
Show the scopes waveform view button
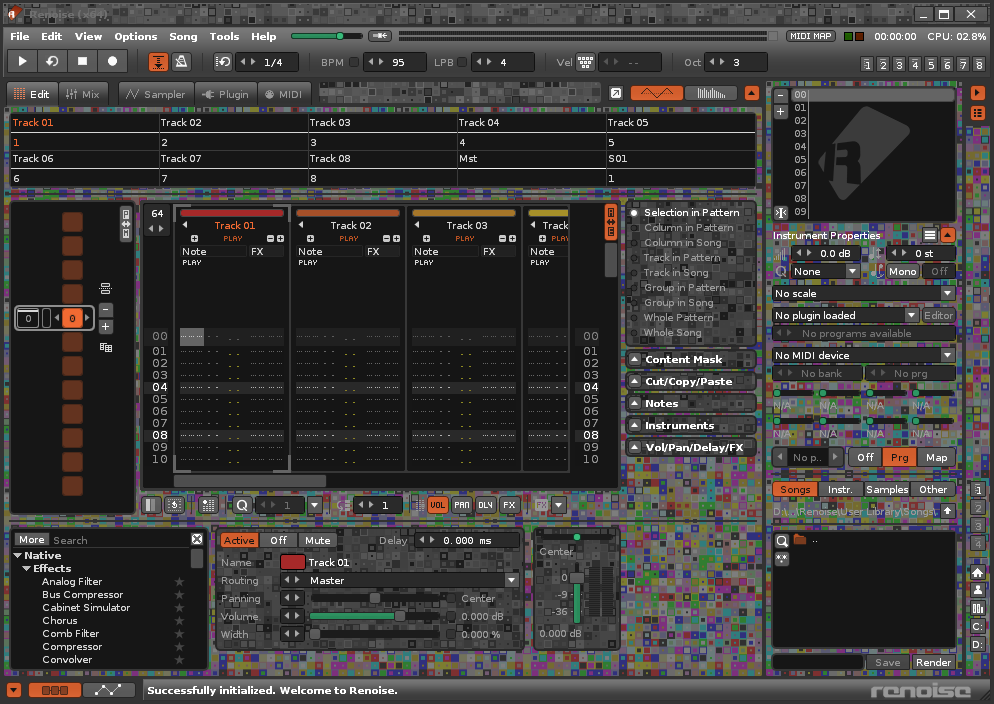point(657,93)
